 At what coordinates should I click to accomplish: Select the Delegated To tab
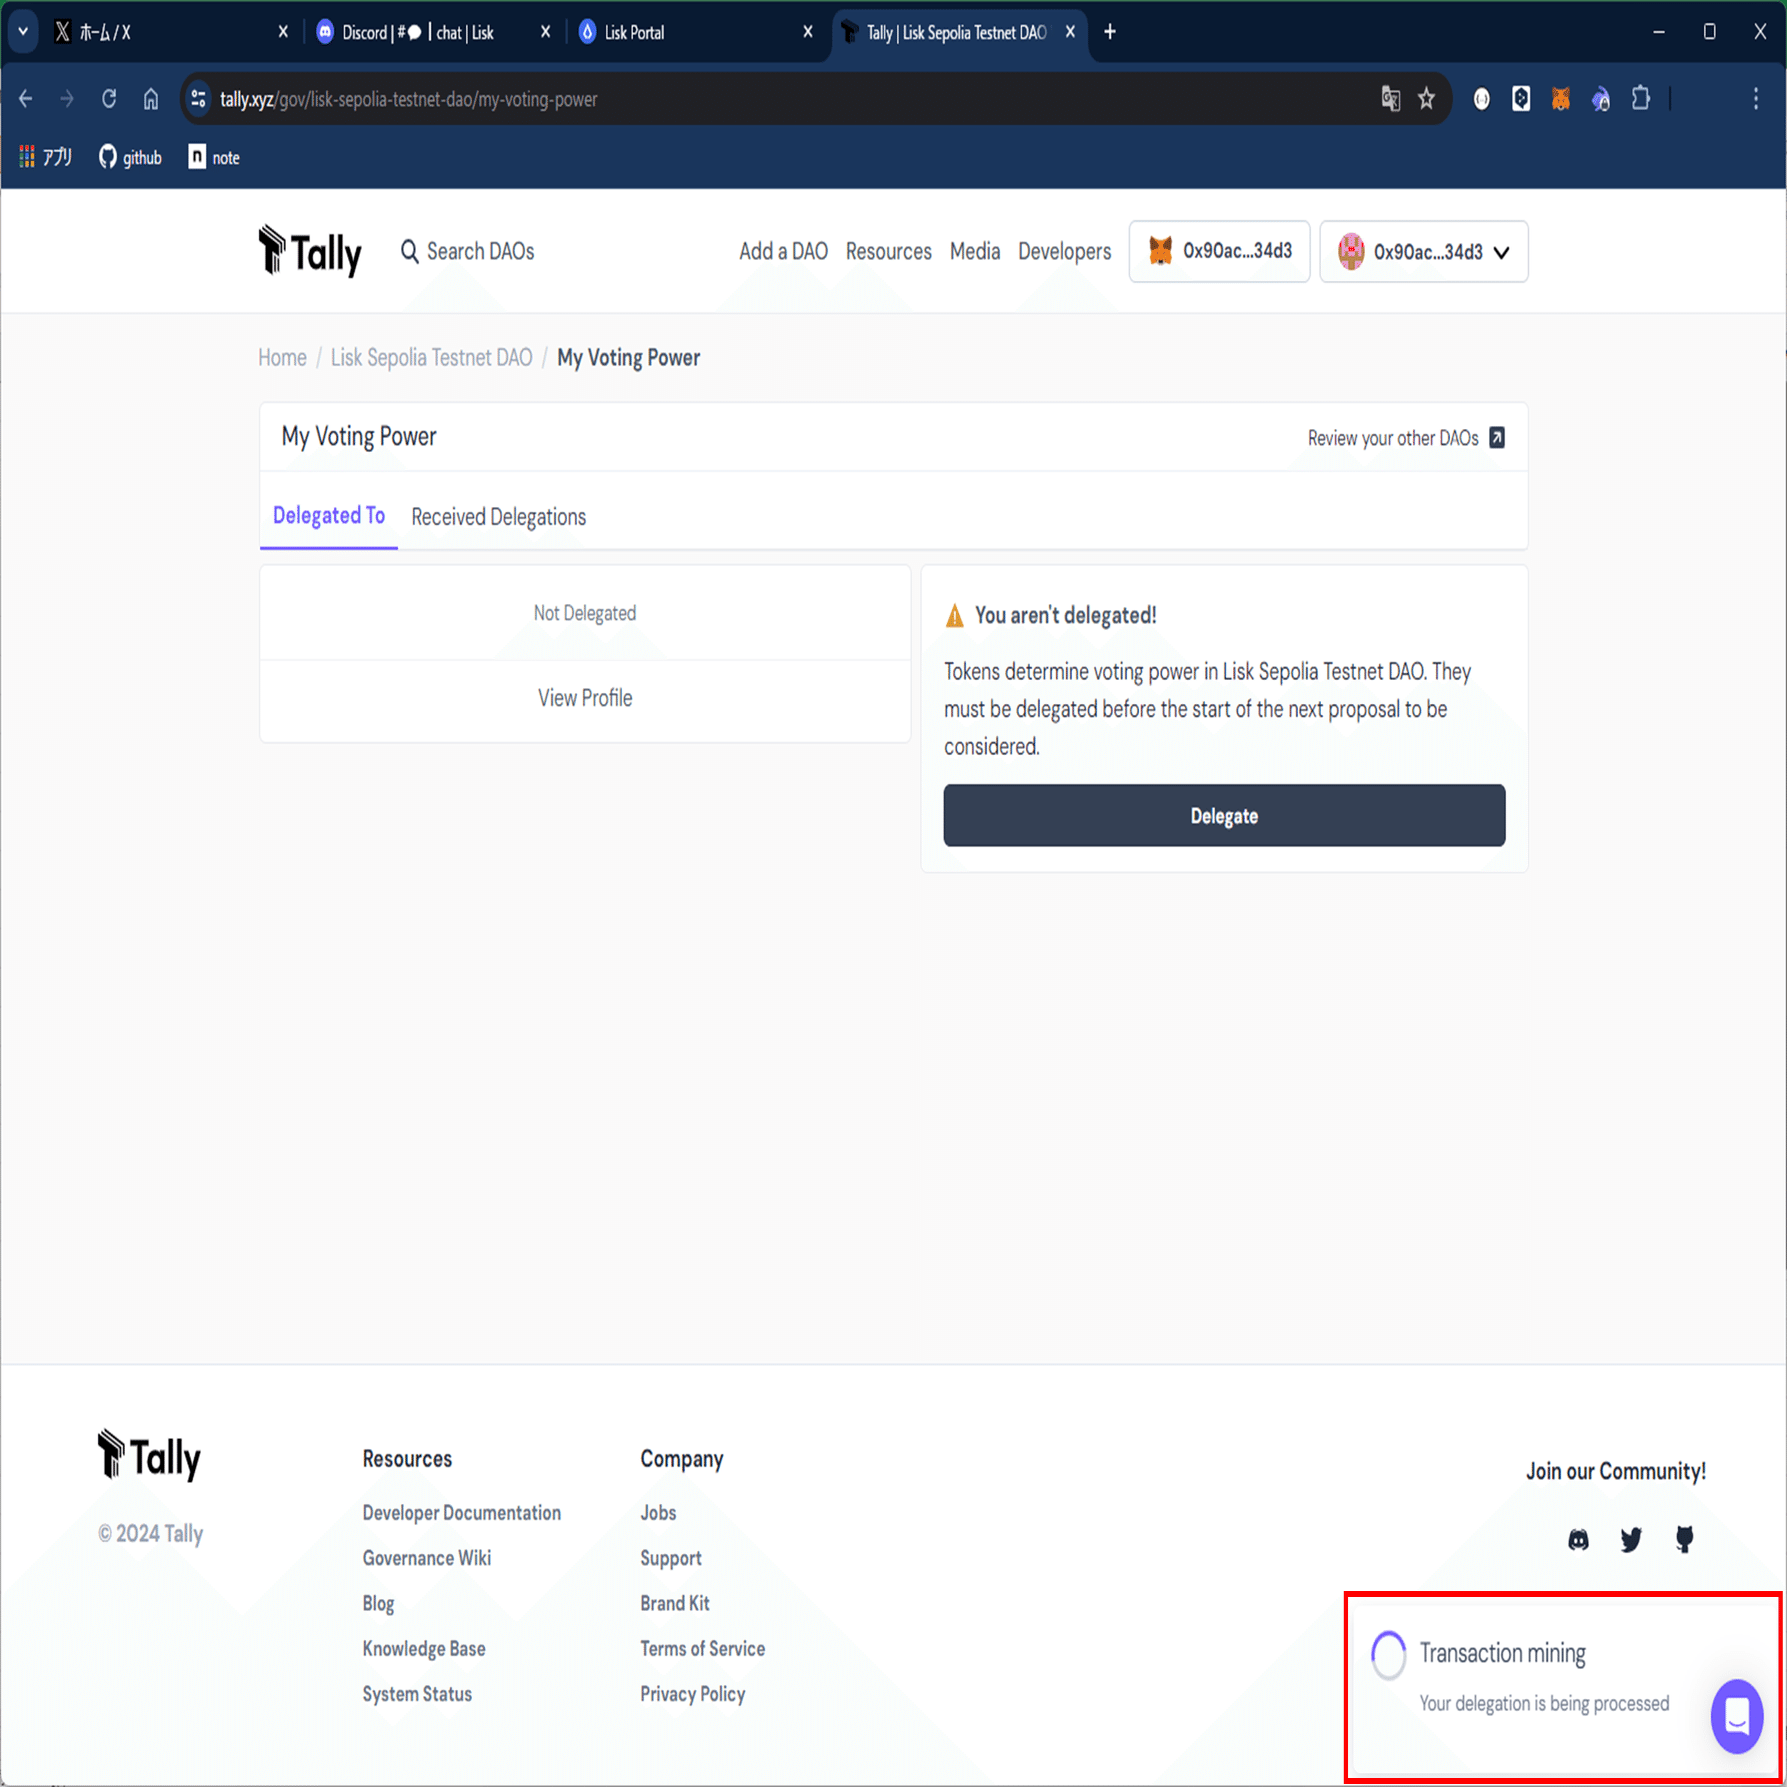click(329, 516)
